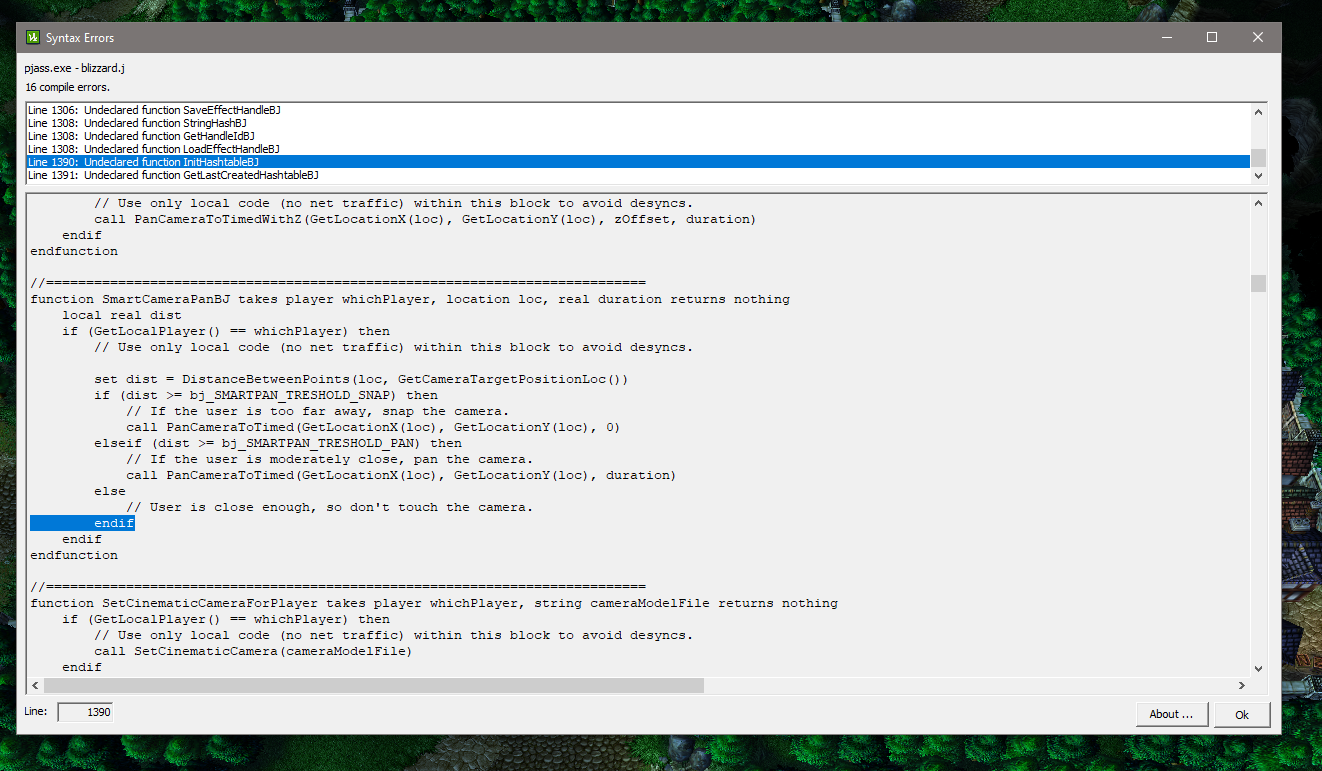This screenshot has height=771, width=1322.
Task: Click the bj_SMARTPAN_TRESHOLD_SNAP condition line
Action: [x=266, y=395]
